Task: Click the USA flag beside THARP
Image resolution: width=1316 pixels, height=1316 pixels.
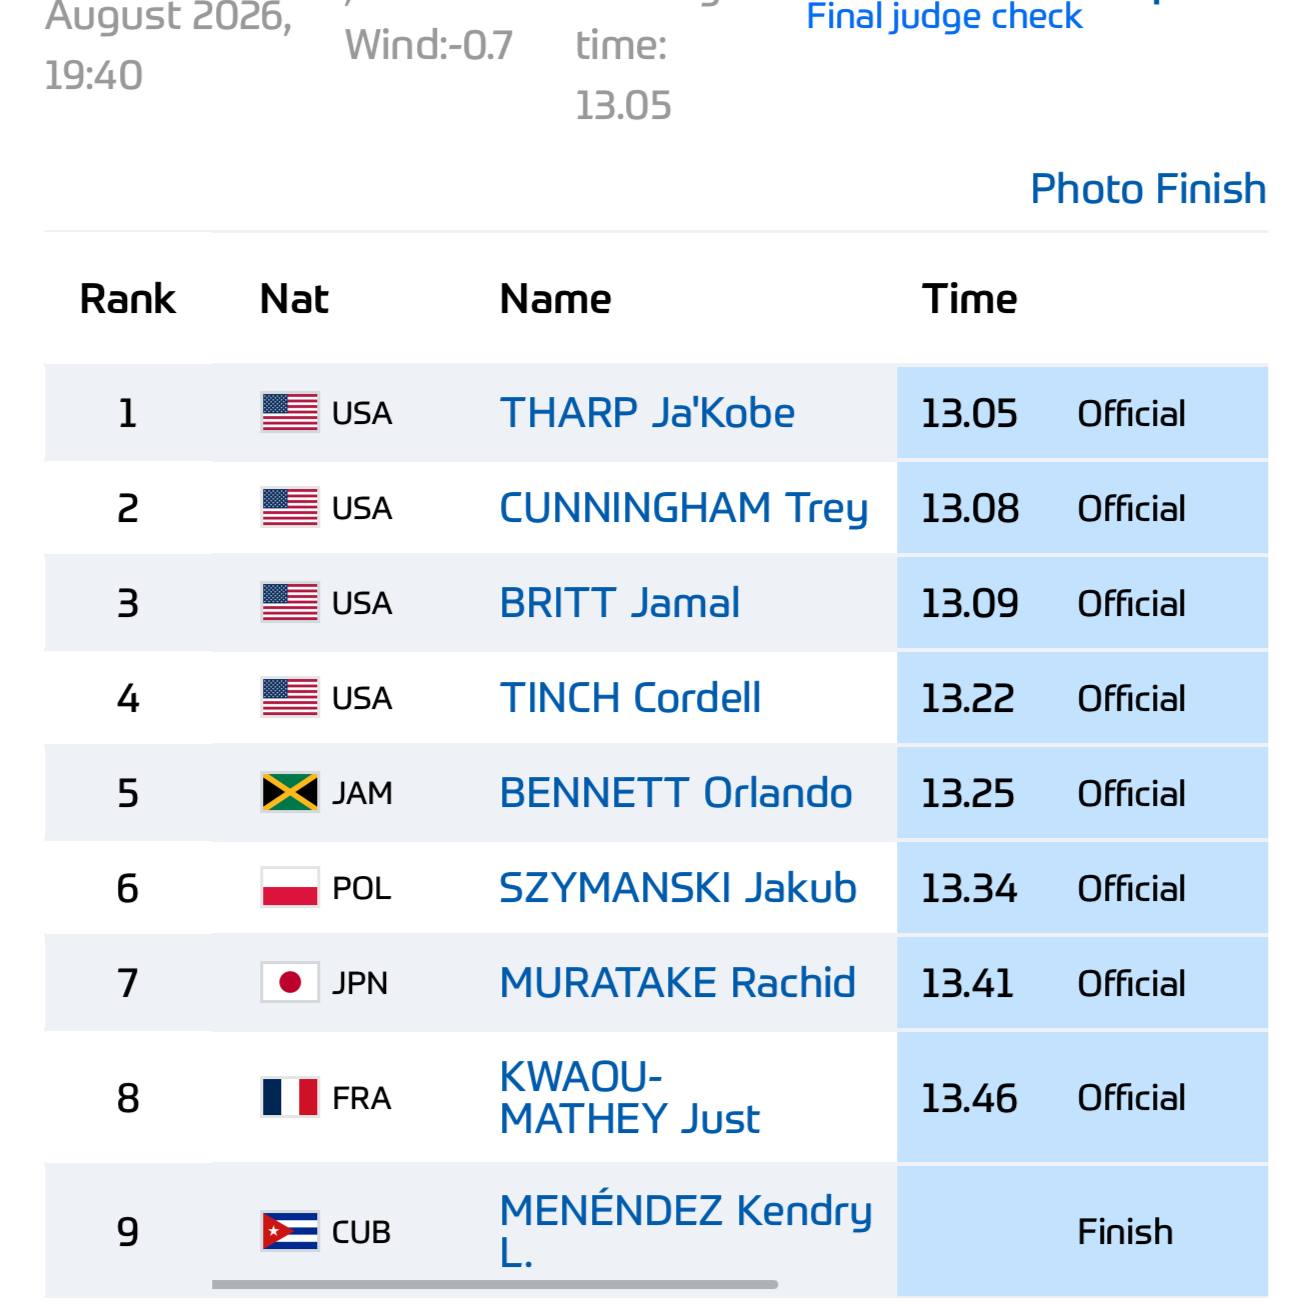Action: [290, 412]
